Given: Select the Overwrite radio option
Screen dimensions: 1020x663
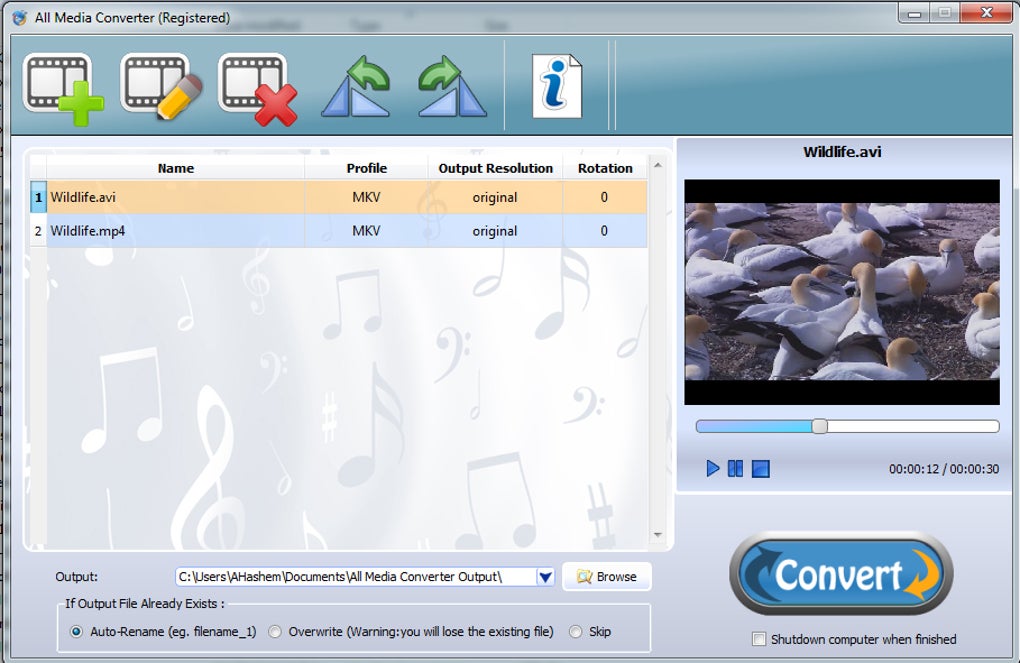Looking at the screenshot, I should click(x=275, y=632).
